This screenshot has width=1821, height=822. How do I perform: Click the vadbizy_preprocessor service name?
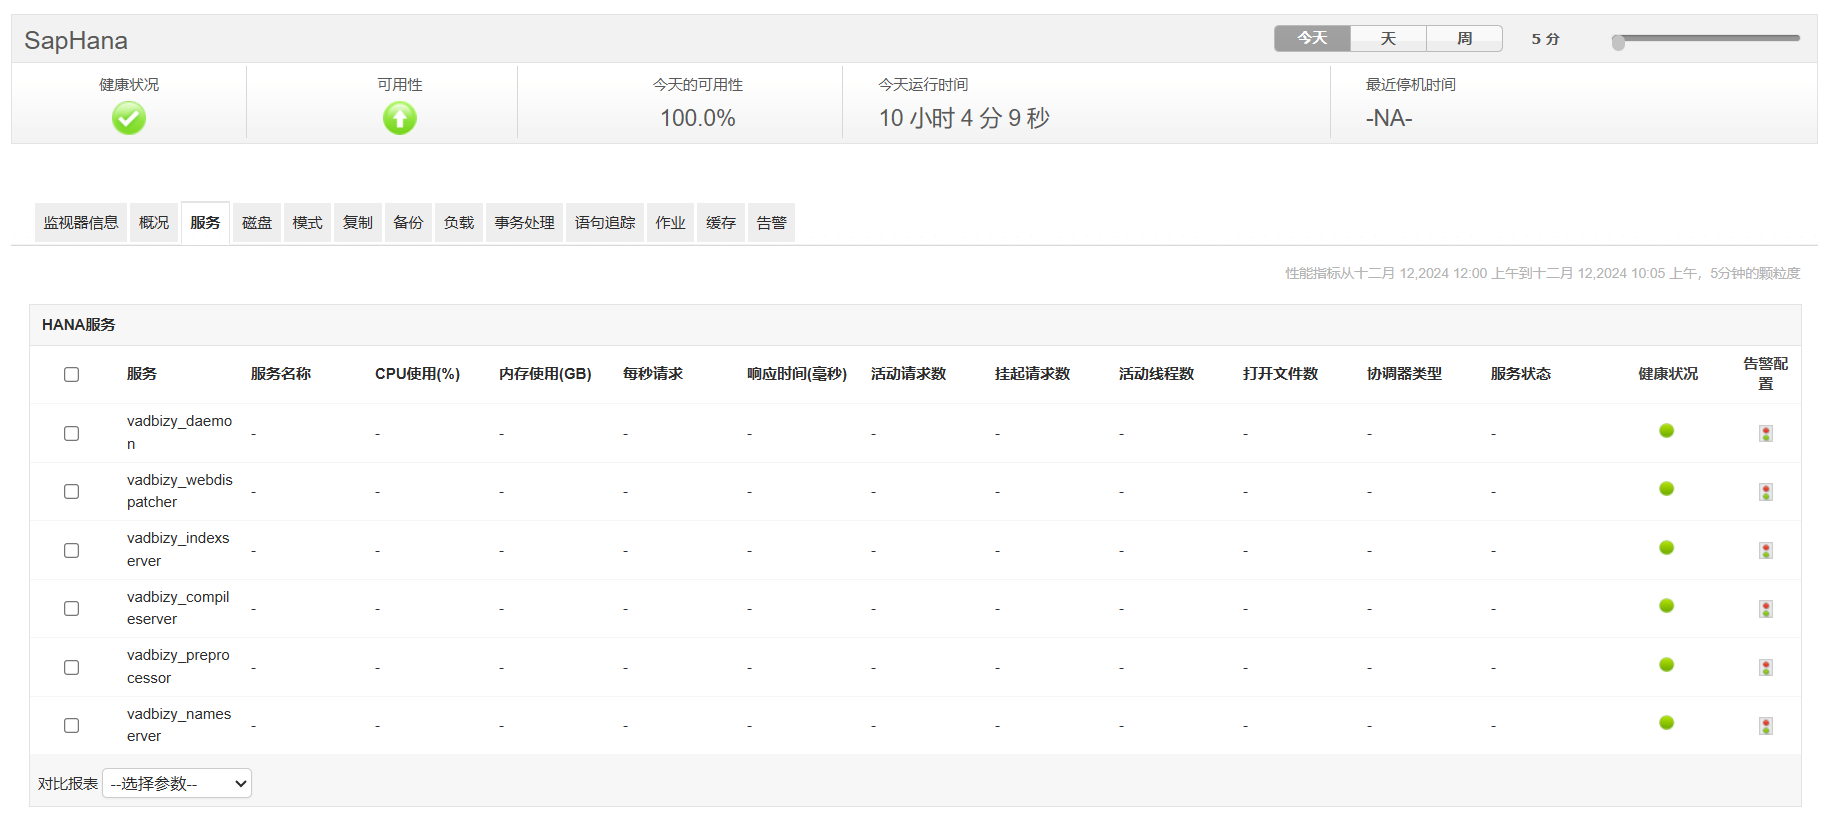point(178,667)
